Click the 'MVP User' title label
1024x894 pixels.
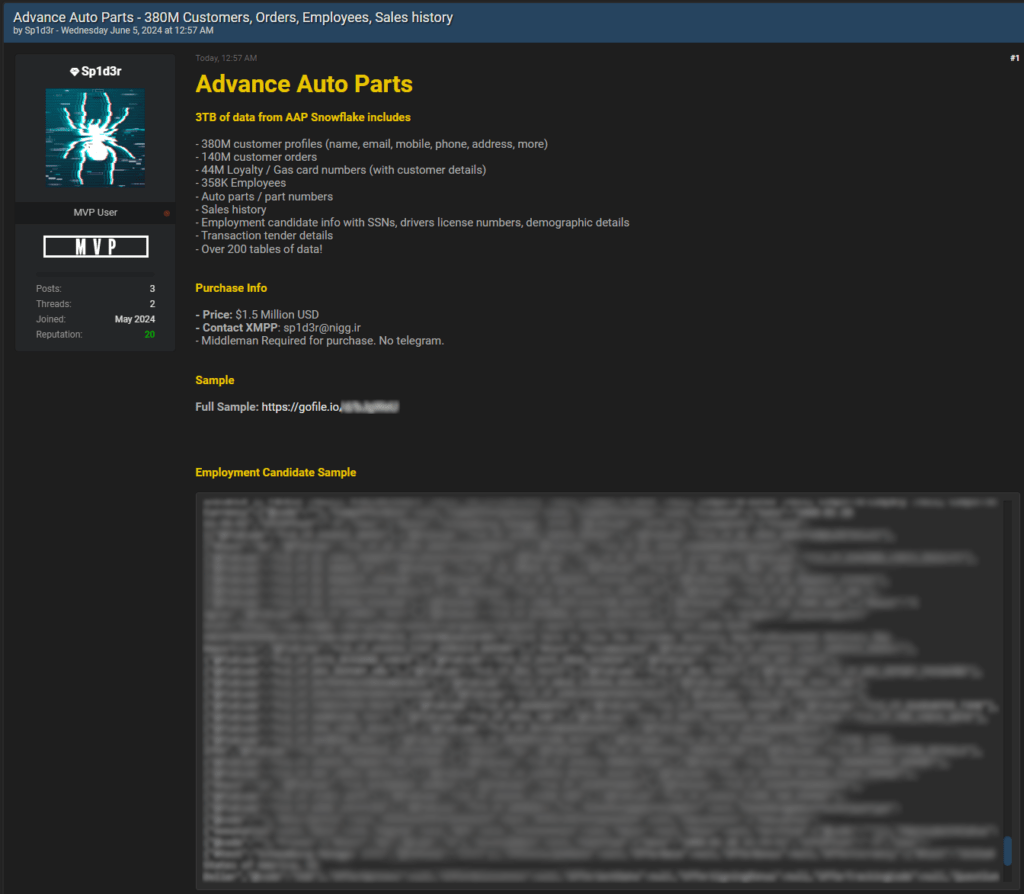point(95,213)
